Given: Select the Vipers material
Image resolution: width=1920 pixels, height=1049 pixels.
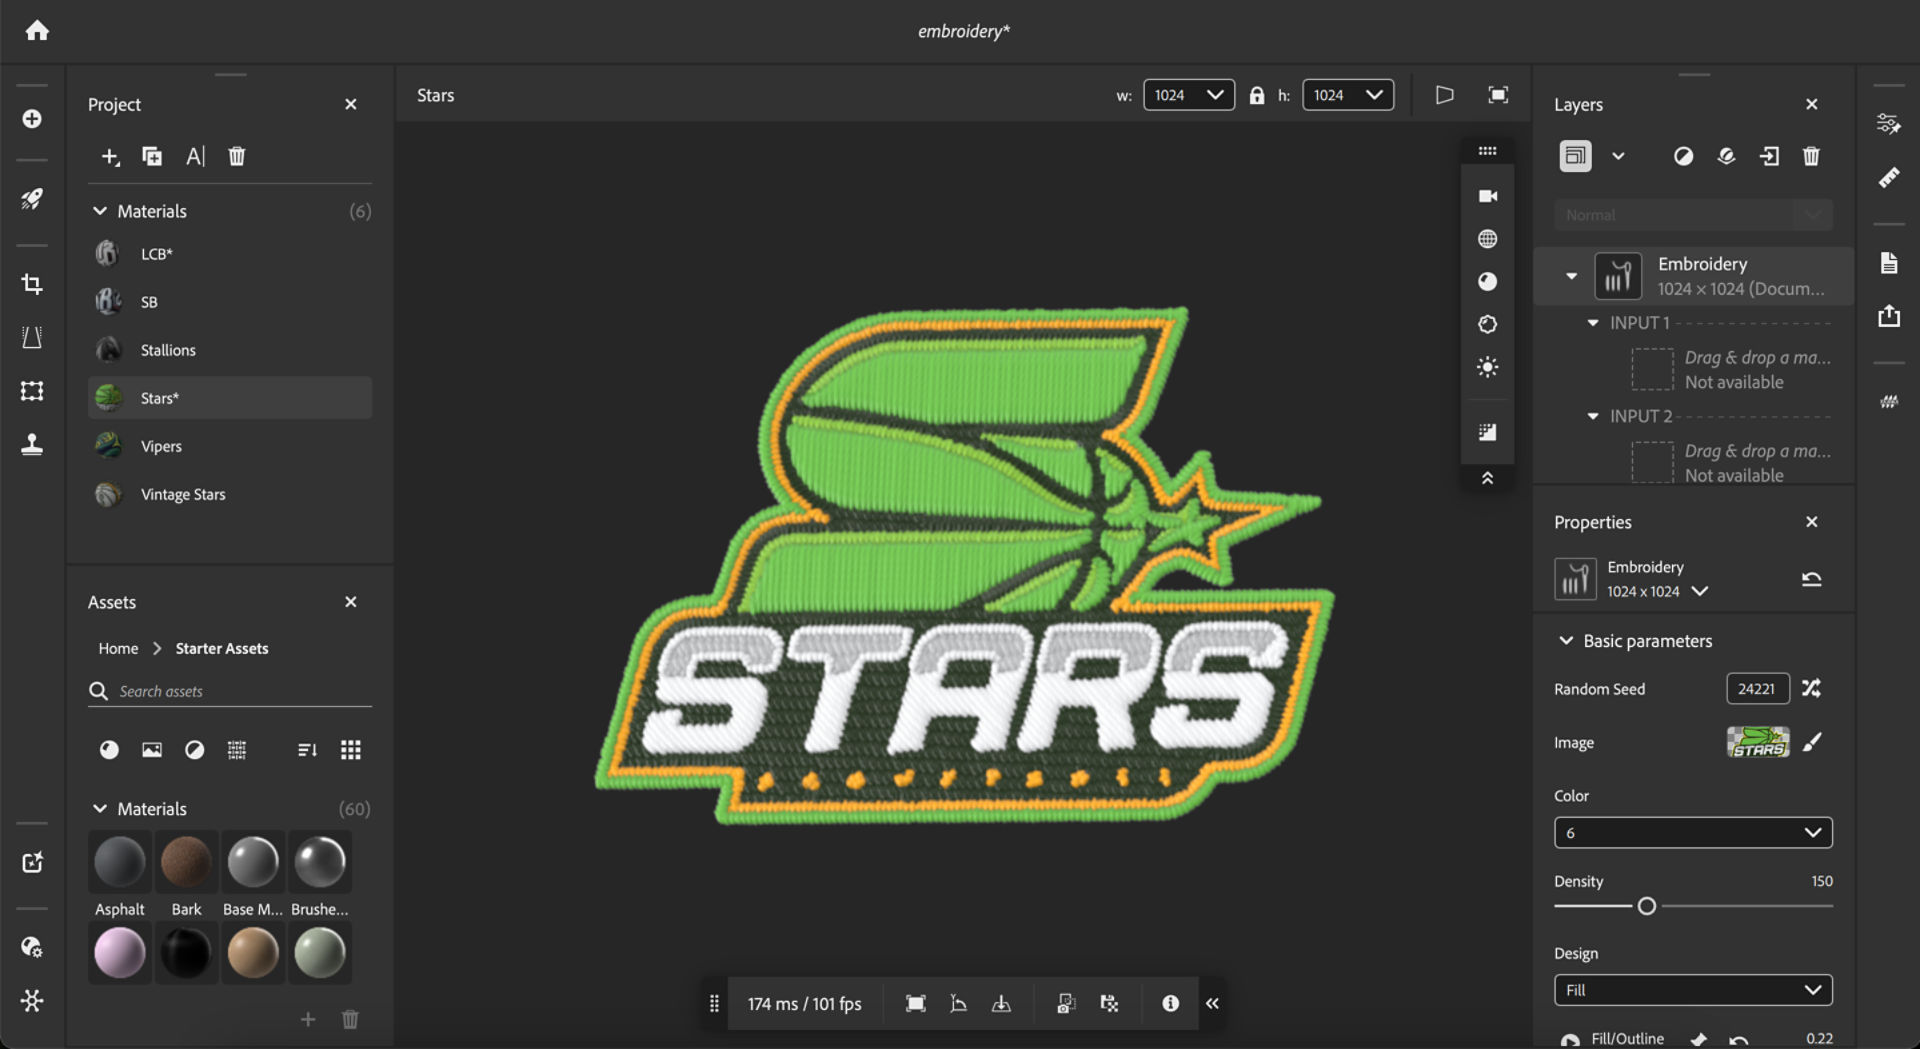Looking at the screenshot, I should coord(230,446).
